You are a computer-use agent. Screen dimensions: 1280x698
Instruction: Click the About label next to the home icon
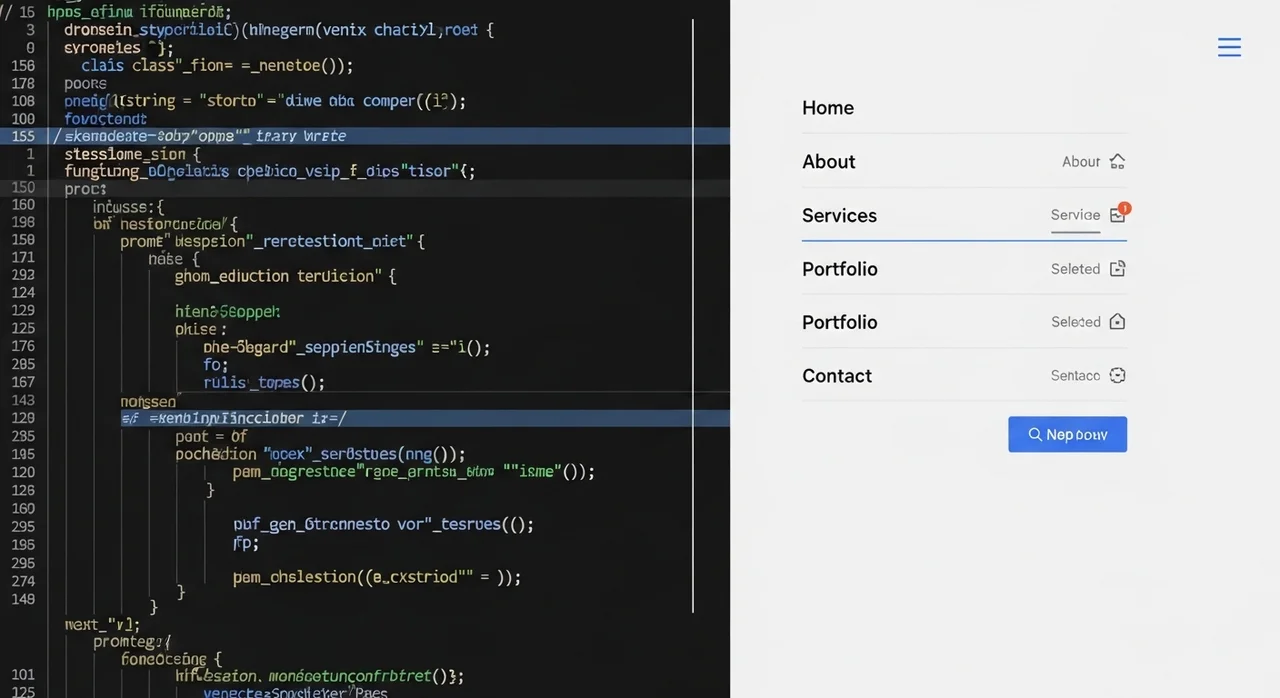(x=1081, y=161)
